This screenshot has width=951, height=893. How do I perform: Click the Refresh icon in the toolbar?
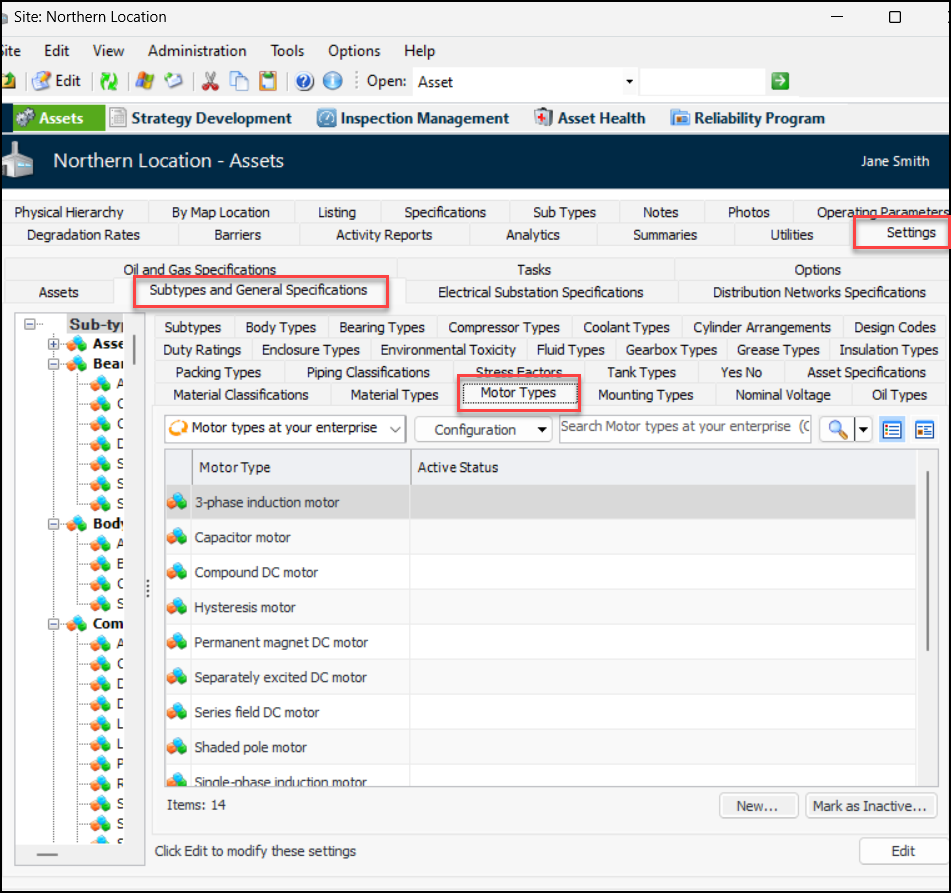(108, 81)
